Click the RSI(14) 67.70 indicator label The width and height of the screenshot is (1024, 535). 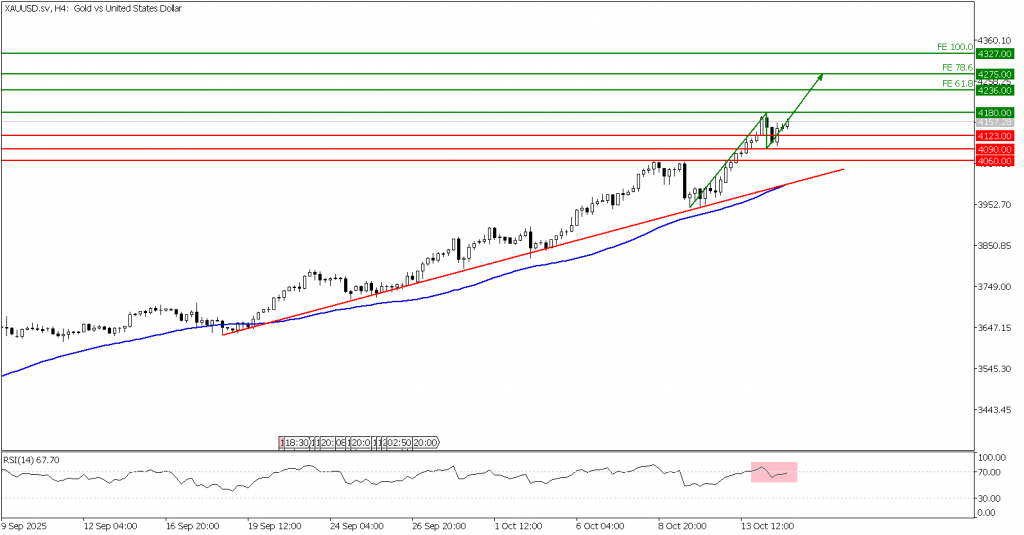click(33, 458)
